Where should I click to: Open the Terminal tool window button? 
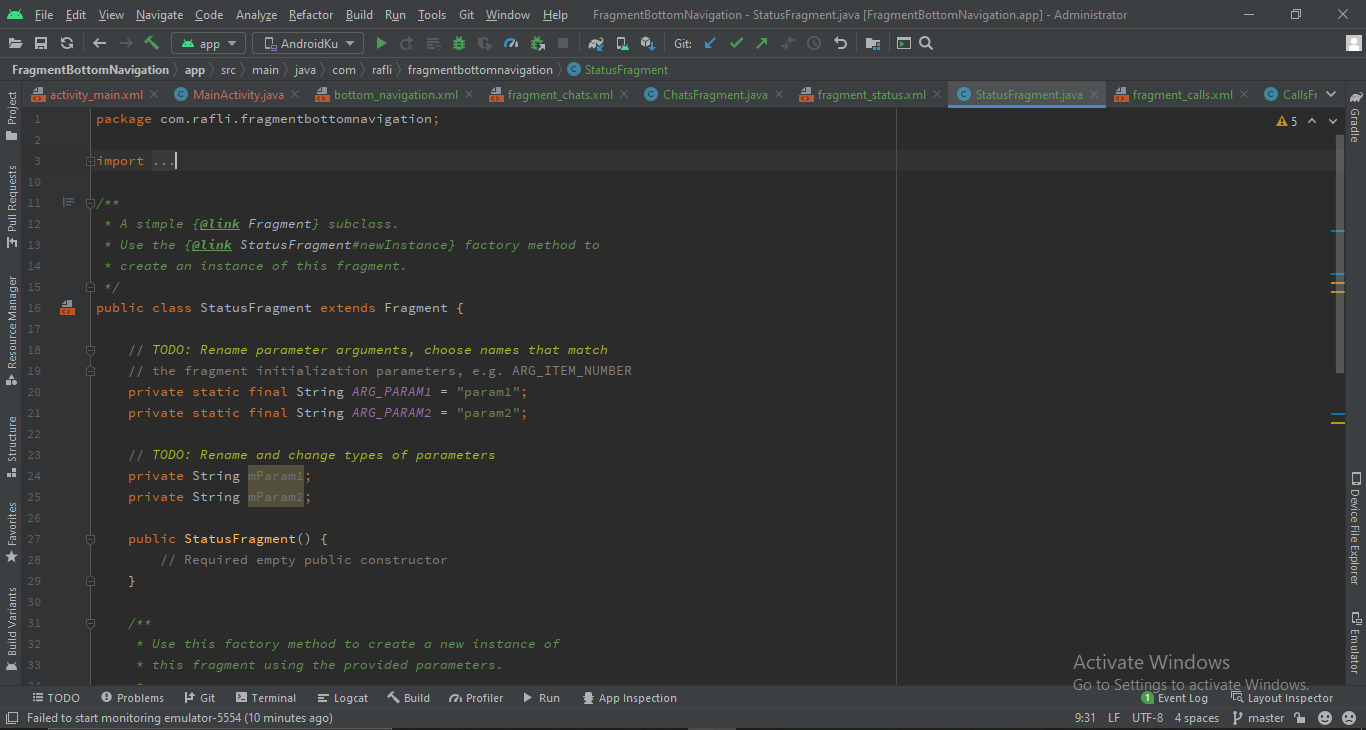[266, 698]
